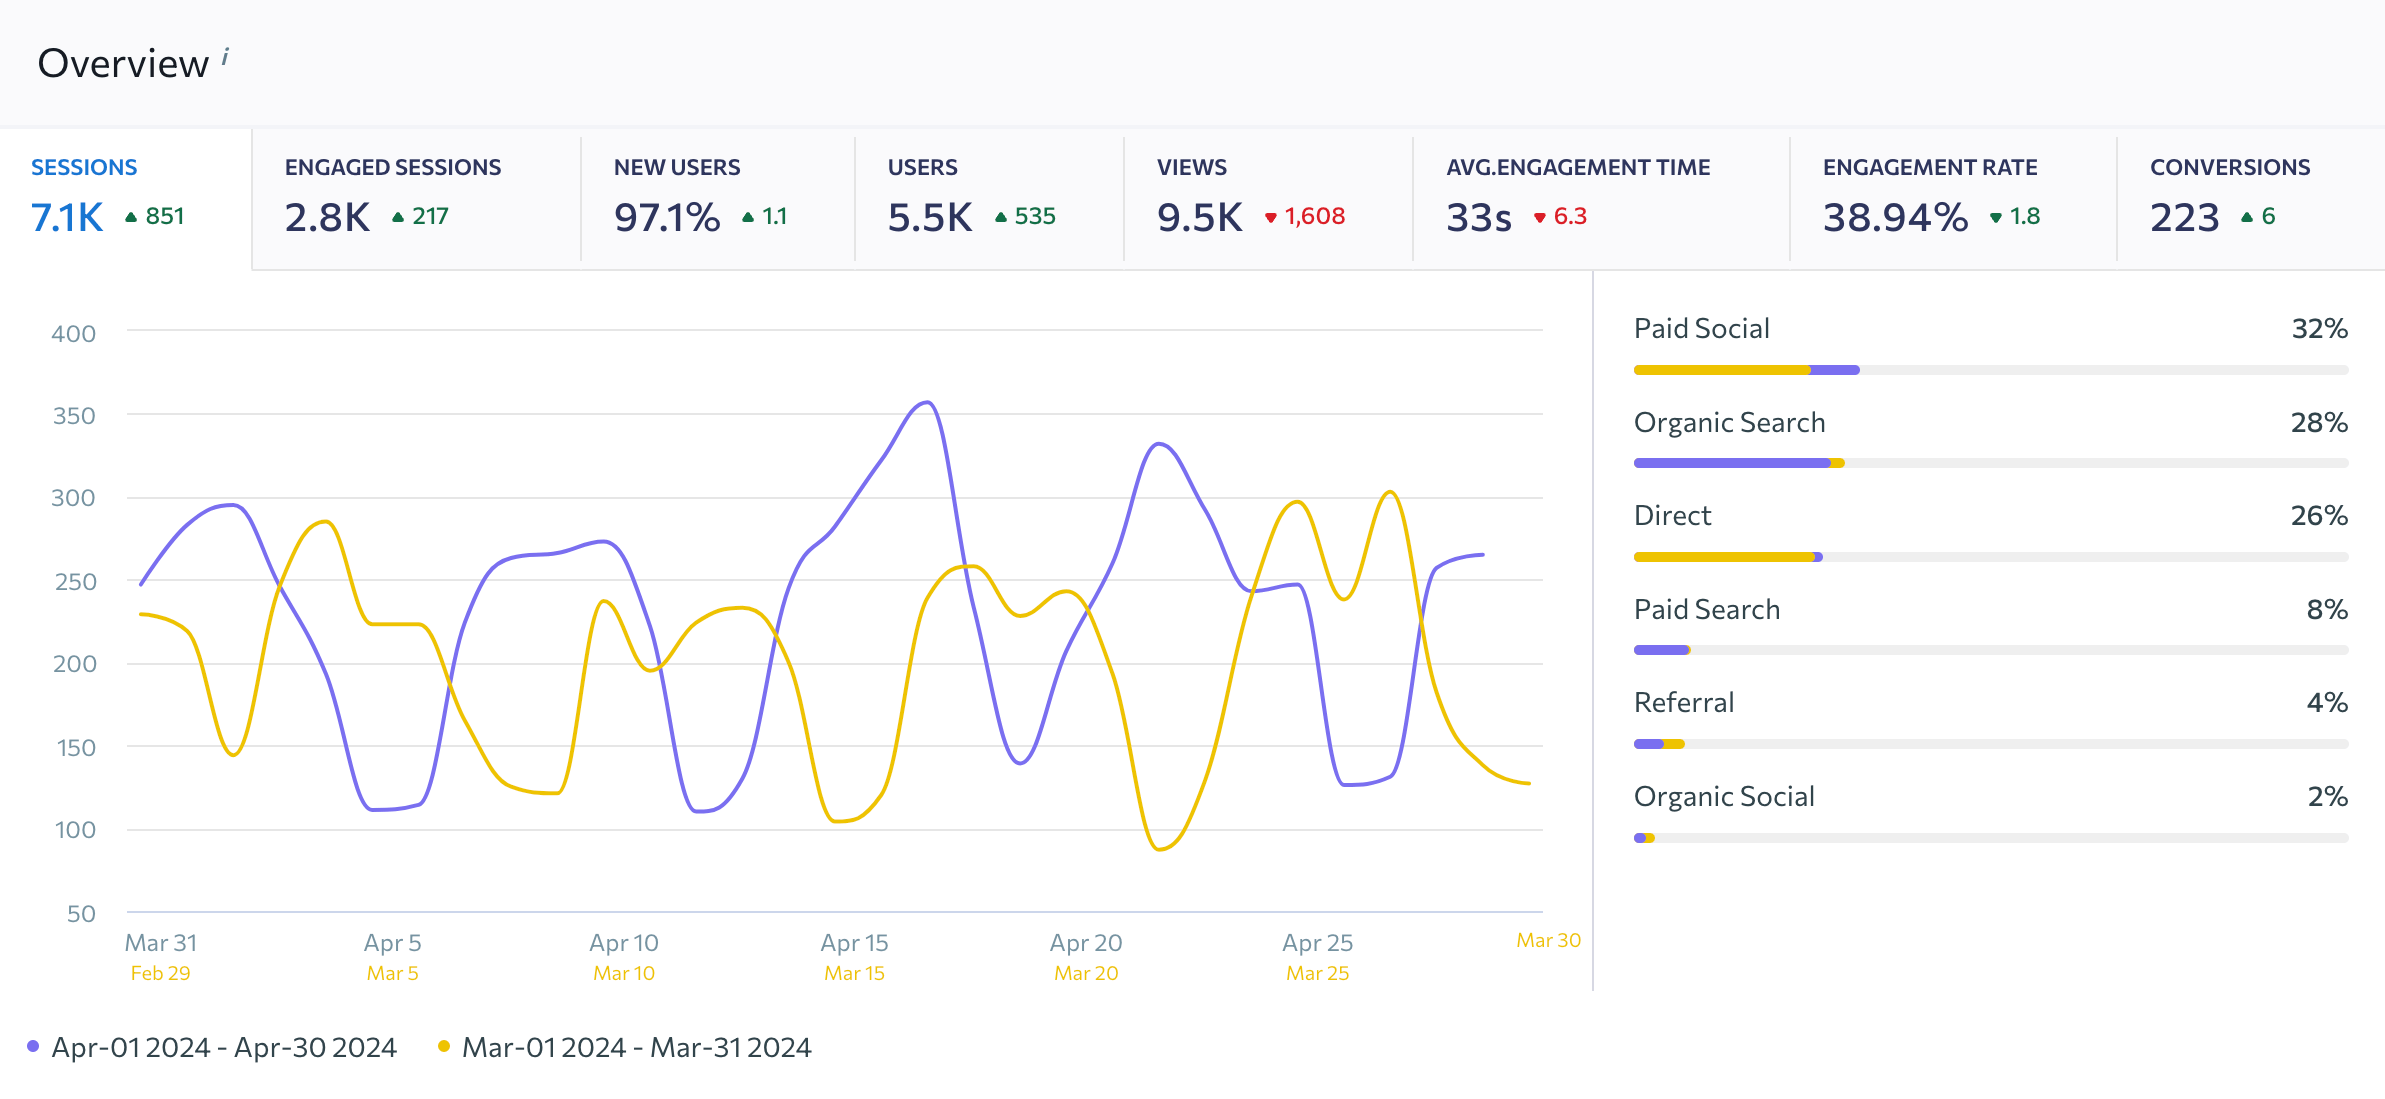The image size is (2385, 1099).
Task: Select the Engagement Rate tab
Action: [1953, 199]
